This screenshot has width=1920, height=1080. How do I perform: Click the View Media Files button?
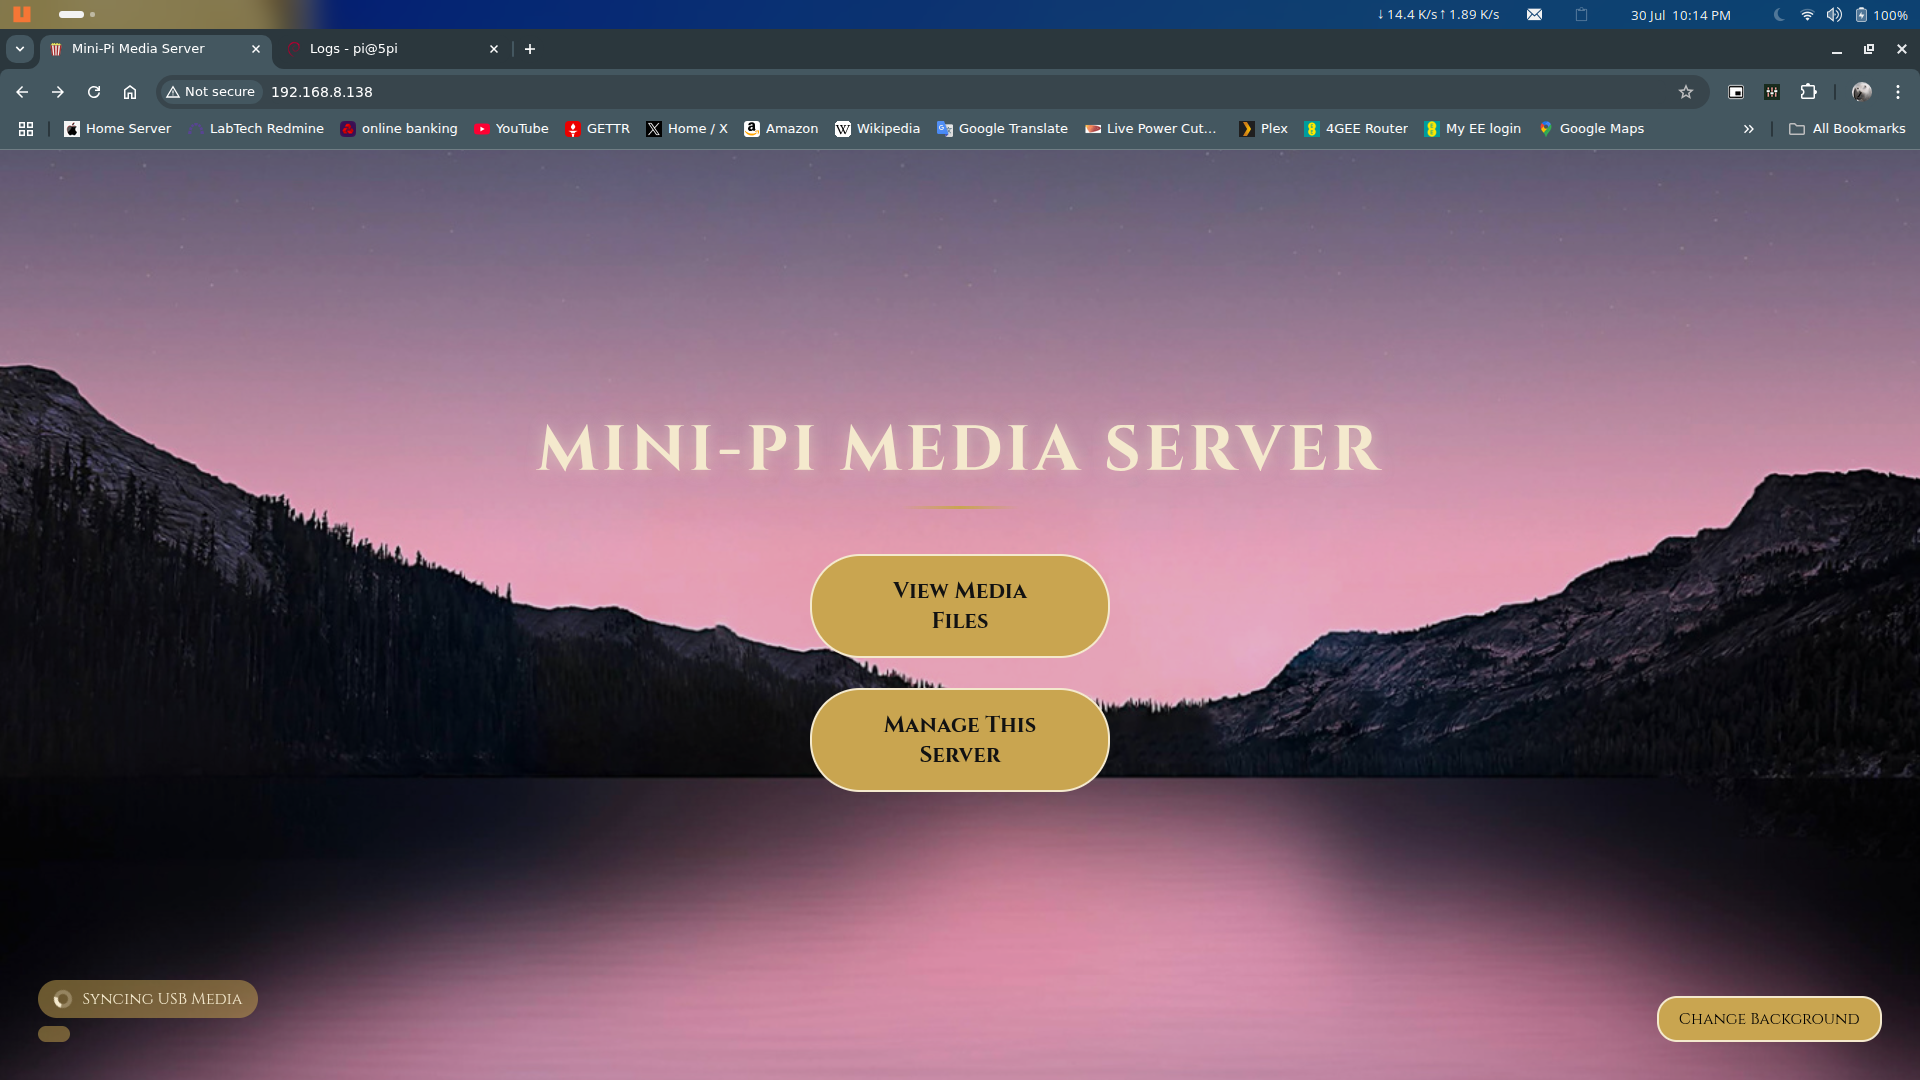(x=959, y=605)
